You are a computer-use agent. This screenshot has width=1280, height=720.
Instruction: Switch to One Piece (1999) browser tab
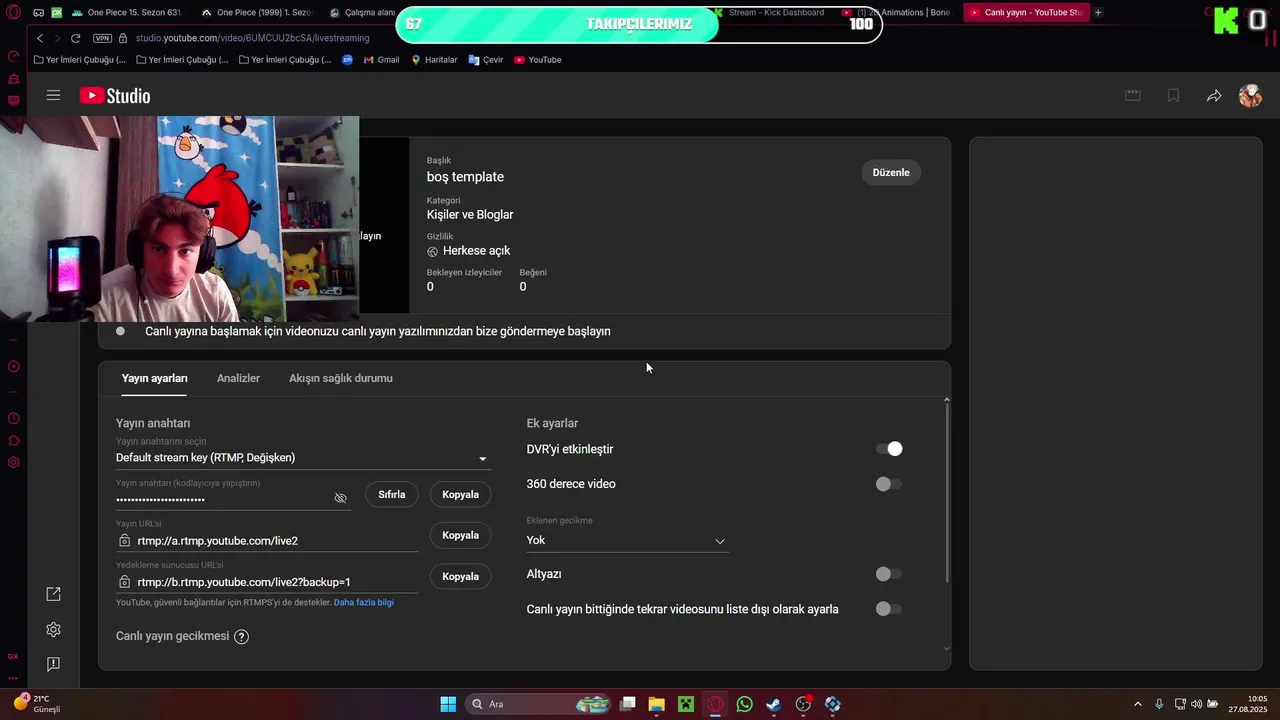(x=256, y=12)
